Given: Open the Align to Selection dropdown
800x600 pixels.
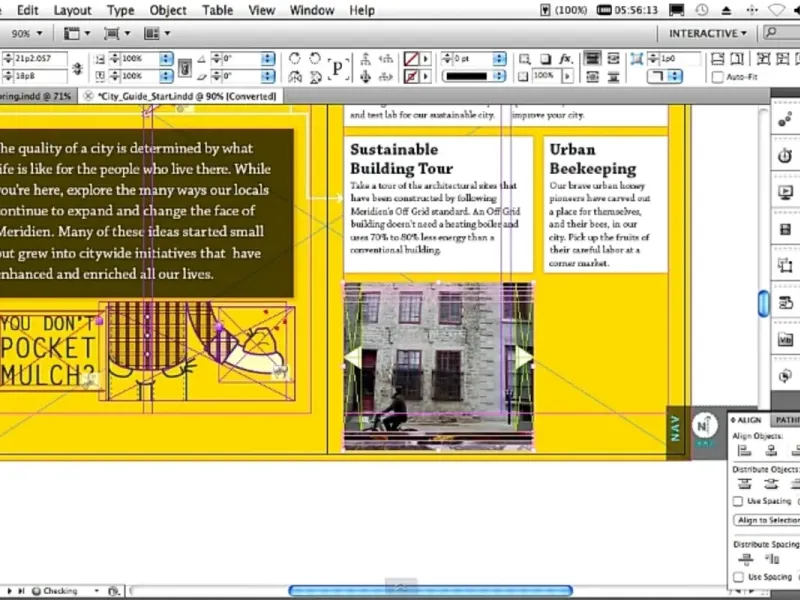Looking at the screenshot, I should point(767,520).
